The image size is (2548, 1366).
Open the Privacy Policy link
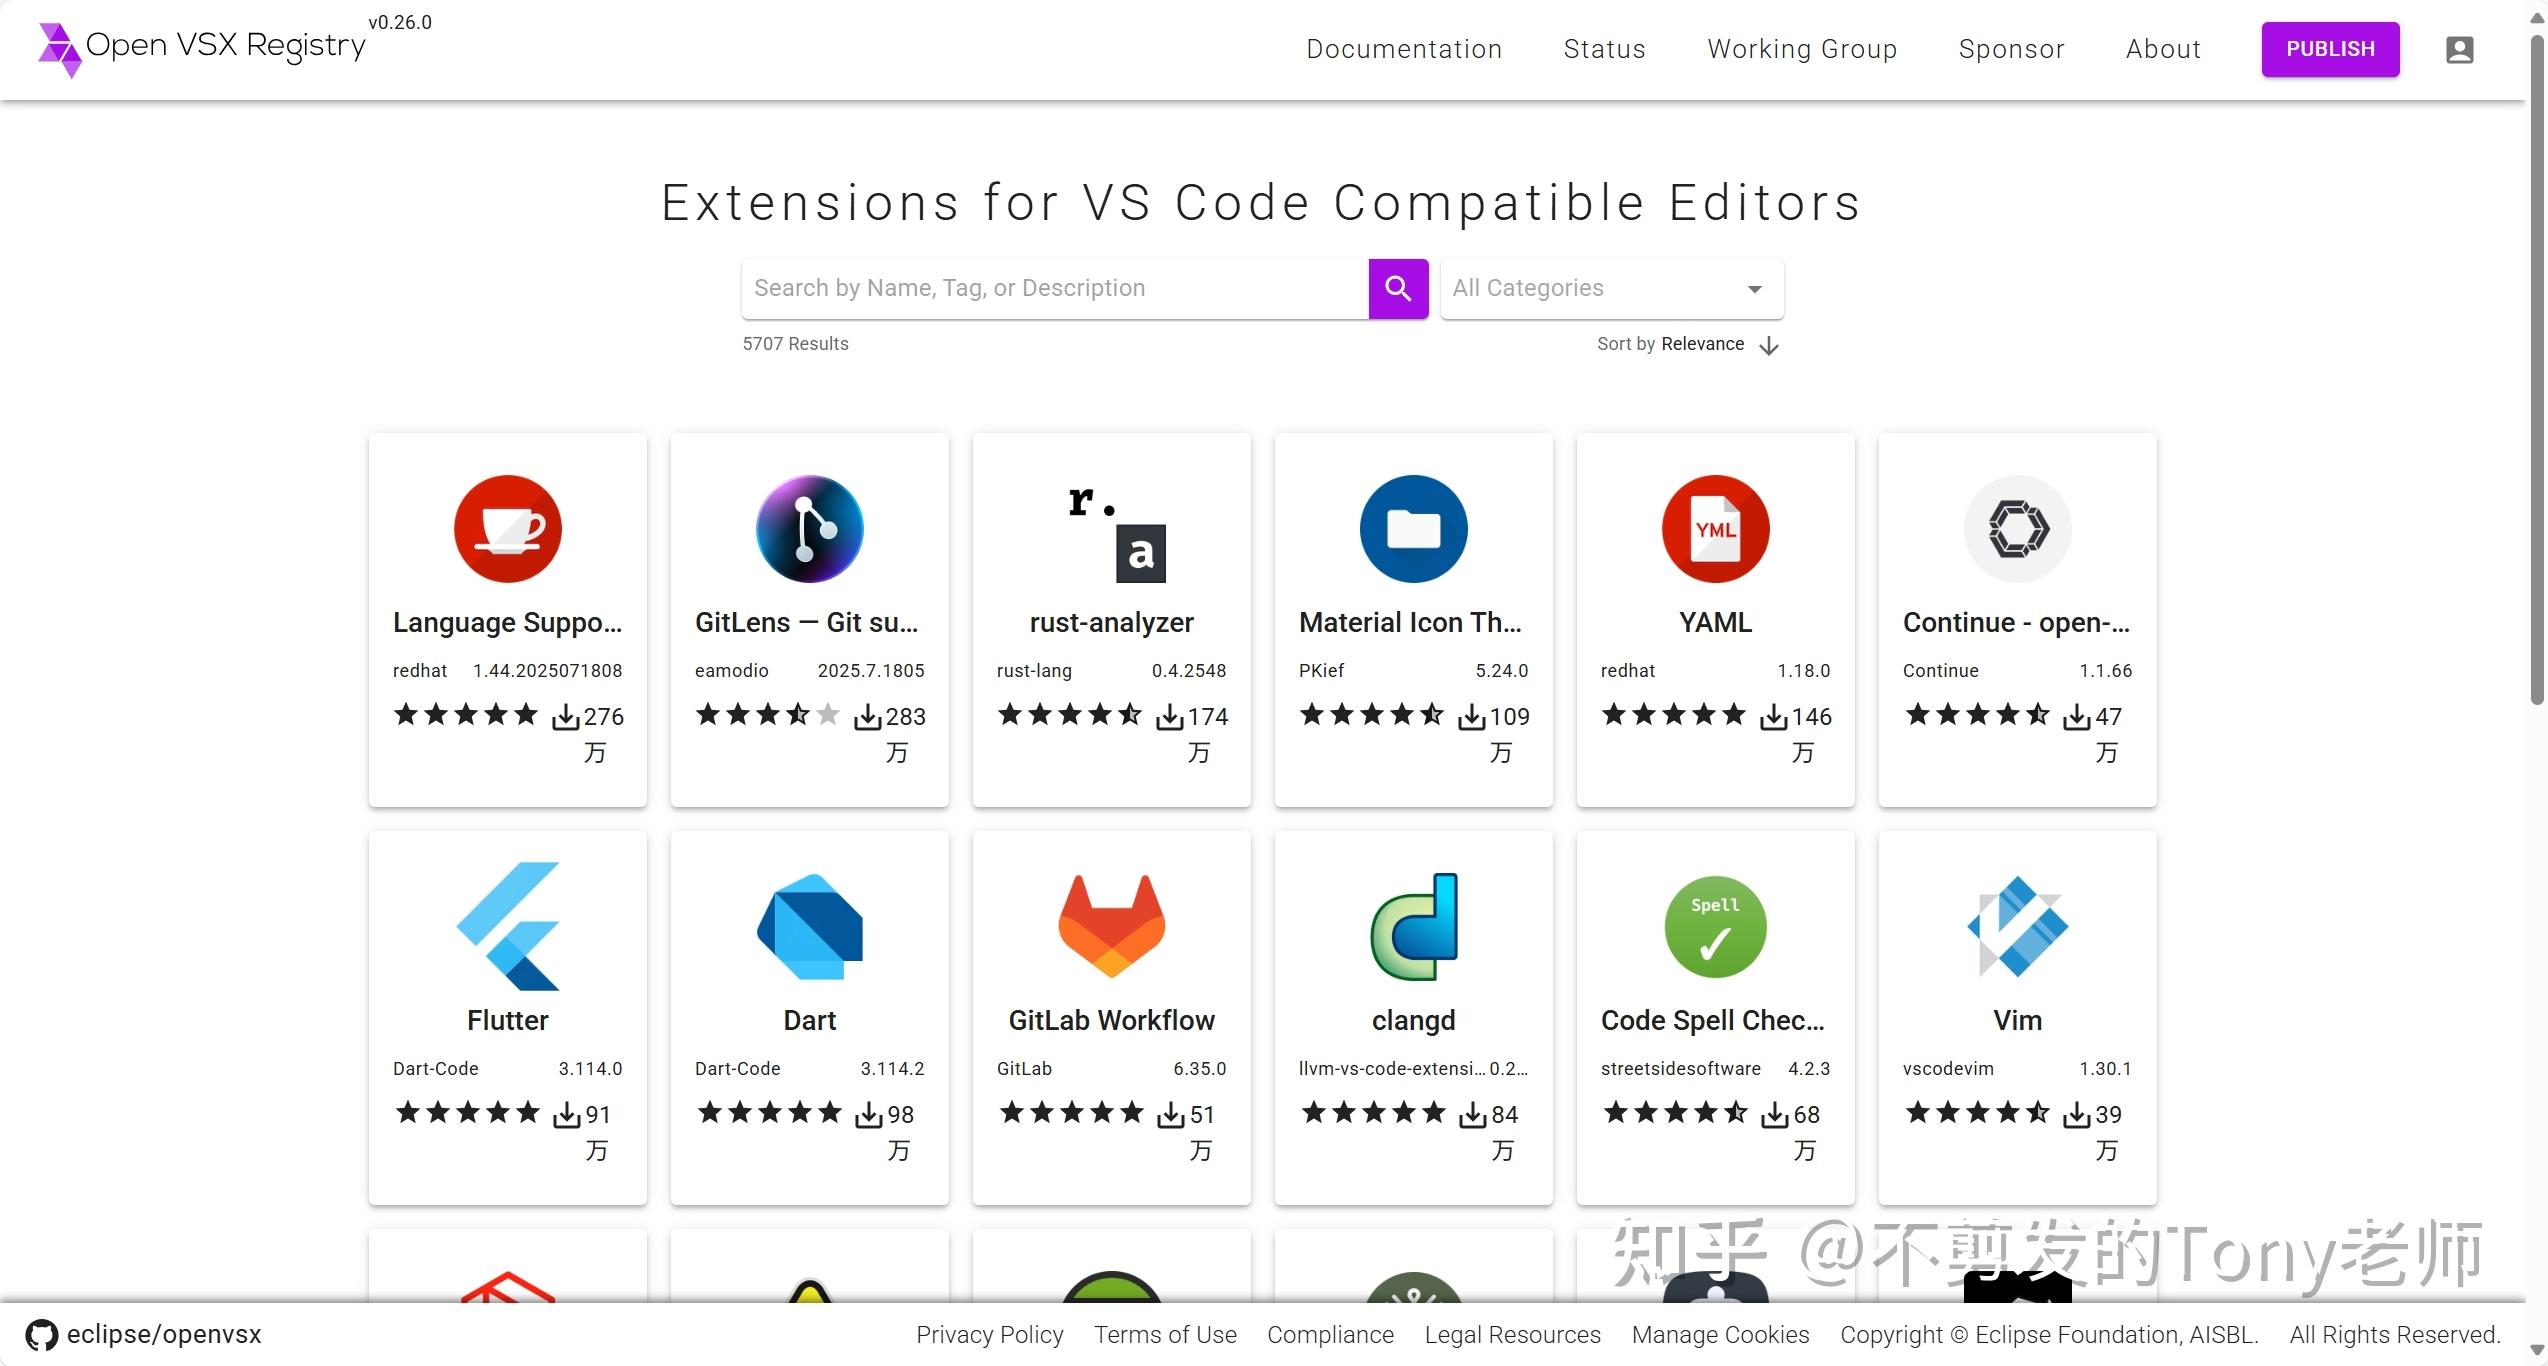988,1334
